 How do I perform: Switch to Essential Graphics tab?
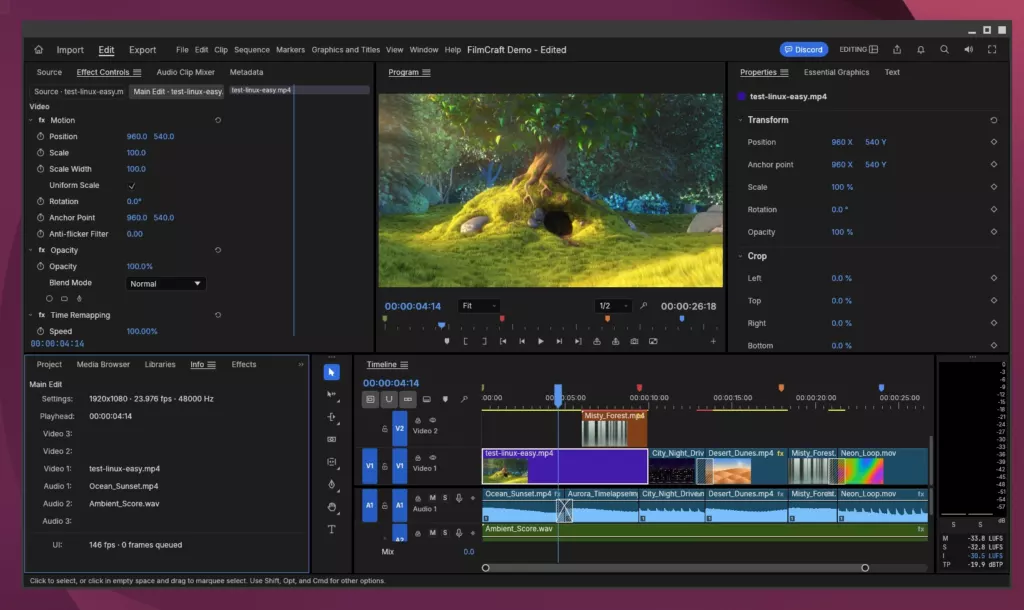(x=836, y=72)
